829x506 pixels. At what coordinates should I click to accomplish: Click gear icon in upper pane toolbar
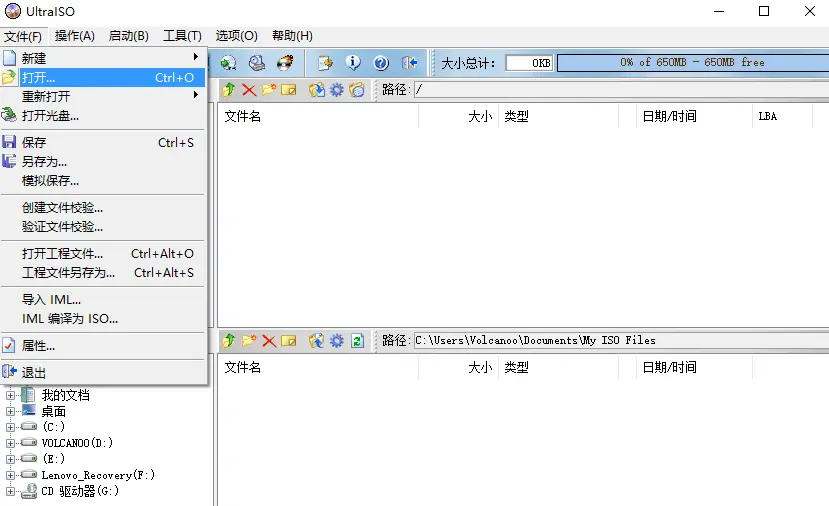click(x=337, y=90)
